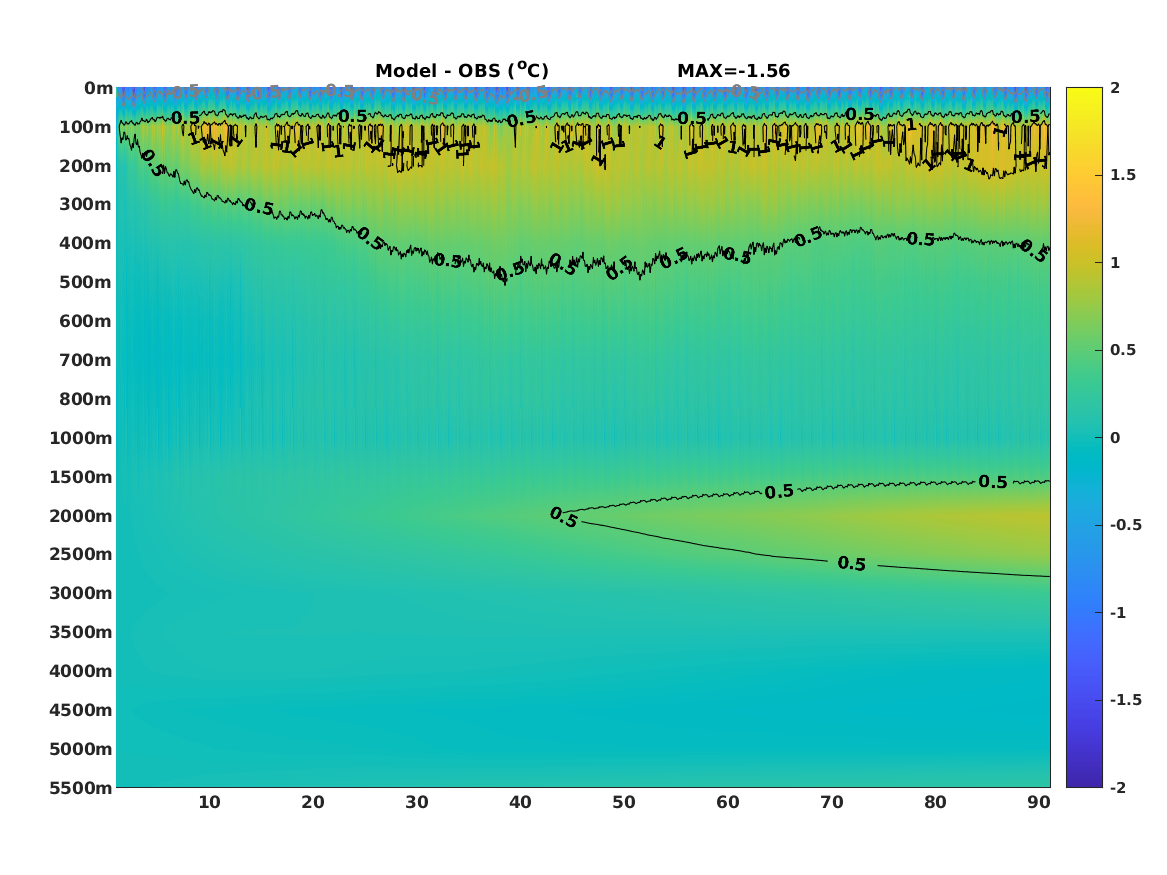The width and height of the screenshot is (1167, 875).
Task: Click the '3500m' depth axis label
Action: (81, 632)
